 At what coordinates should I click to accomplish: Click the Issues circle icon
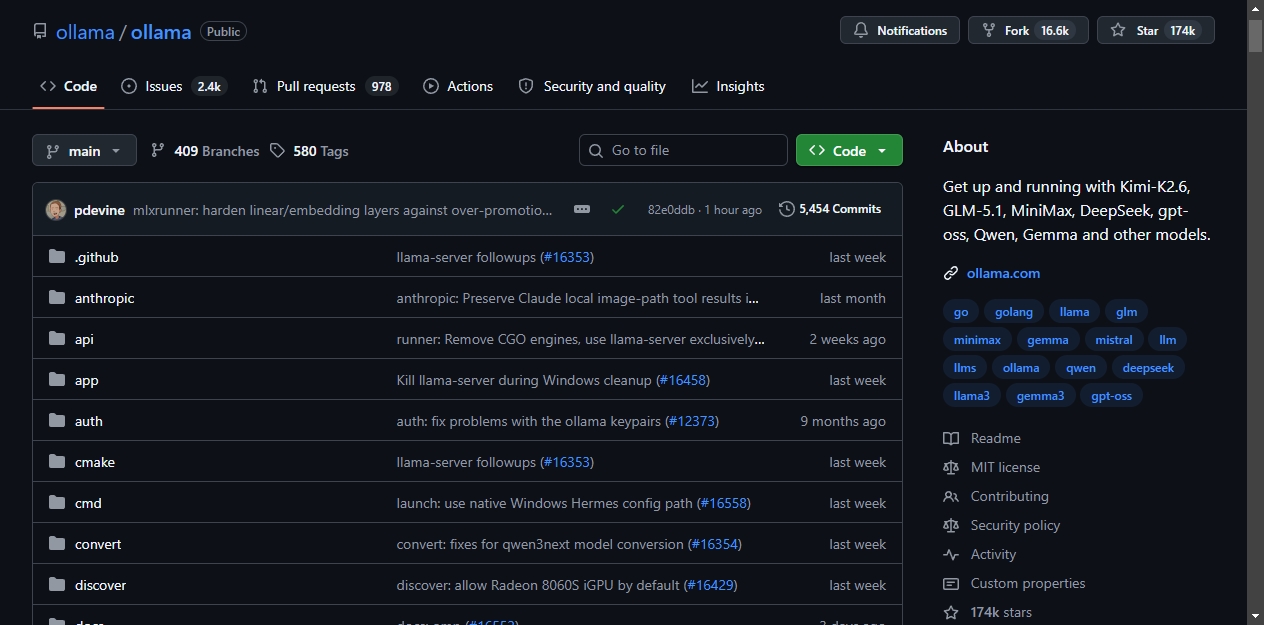point(129,86)
